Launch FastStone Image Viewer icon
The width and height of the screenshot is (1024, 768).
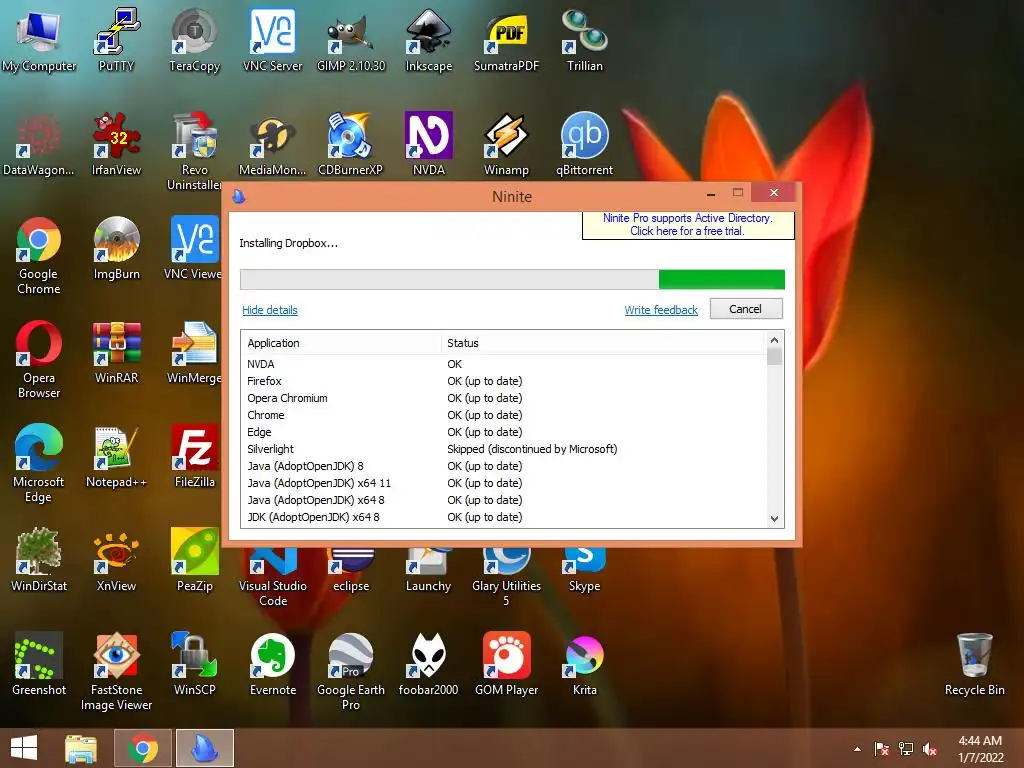click(x=116, y=672)
